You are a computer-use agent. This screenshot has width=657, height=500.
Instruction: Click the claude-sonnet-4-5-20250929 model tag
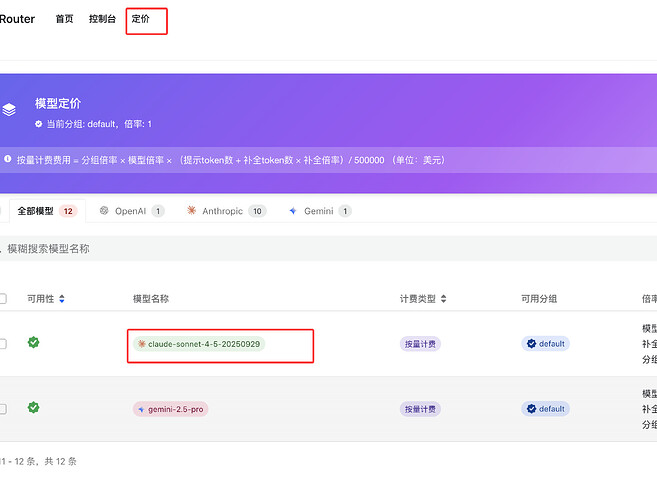[199, 344]
